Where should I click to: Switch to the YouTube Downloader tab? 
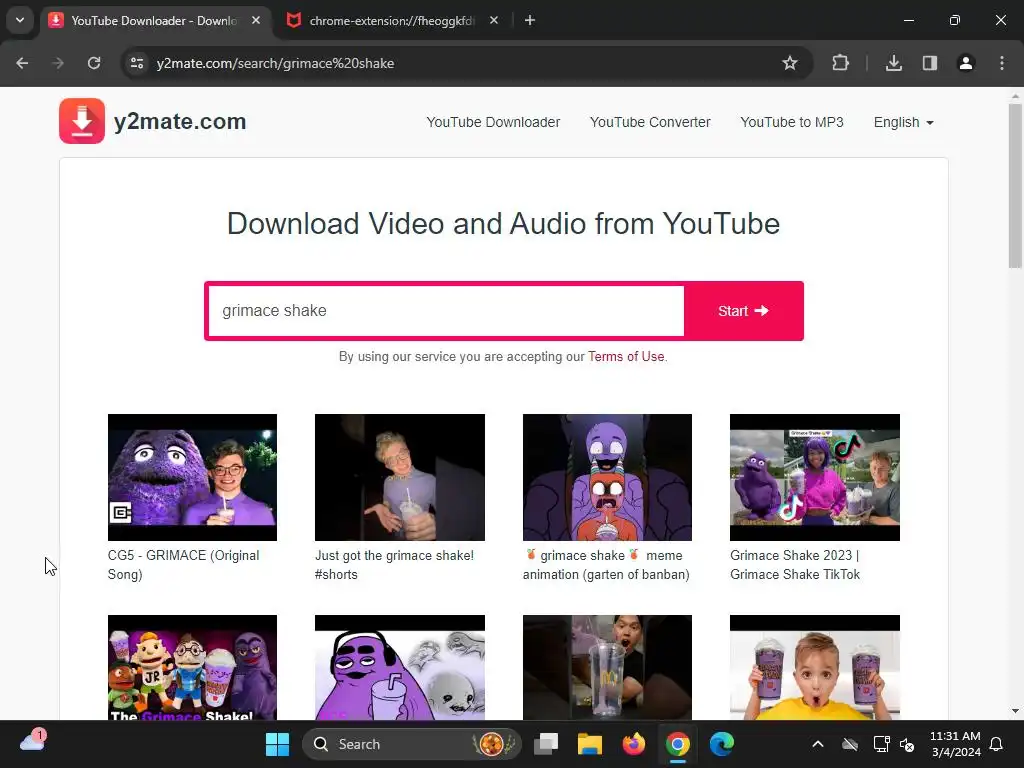pos(153,21)
